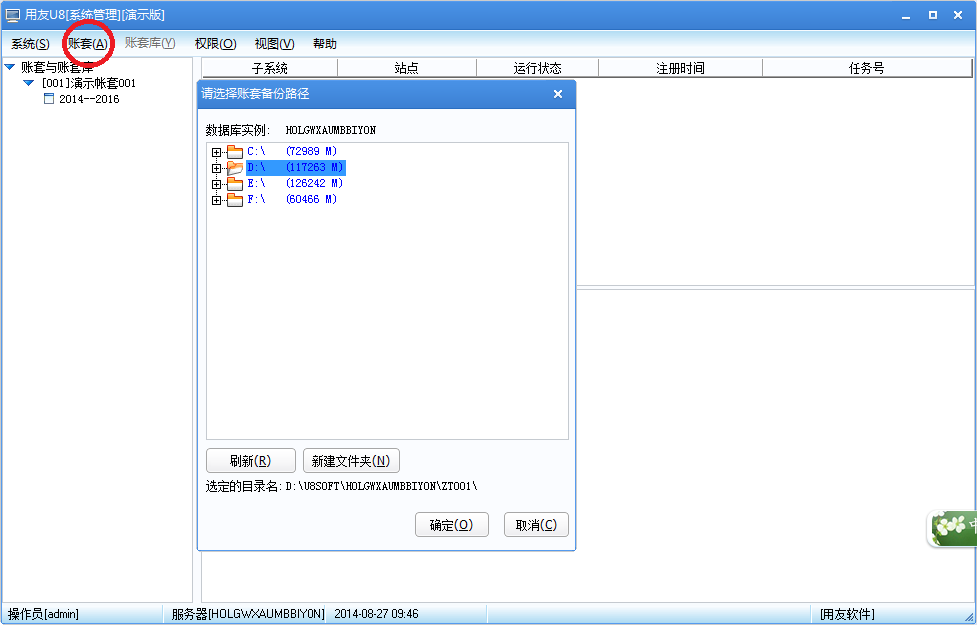
Task: Collapse the 账套与账套库 tree root
Action: point(10,67)
